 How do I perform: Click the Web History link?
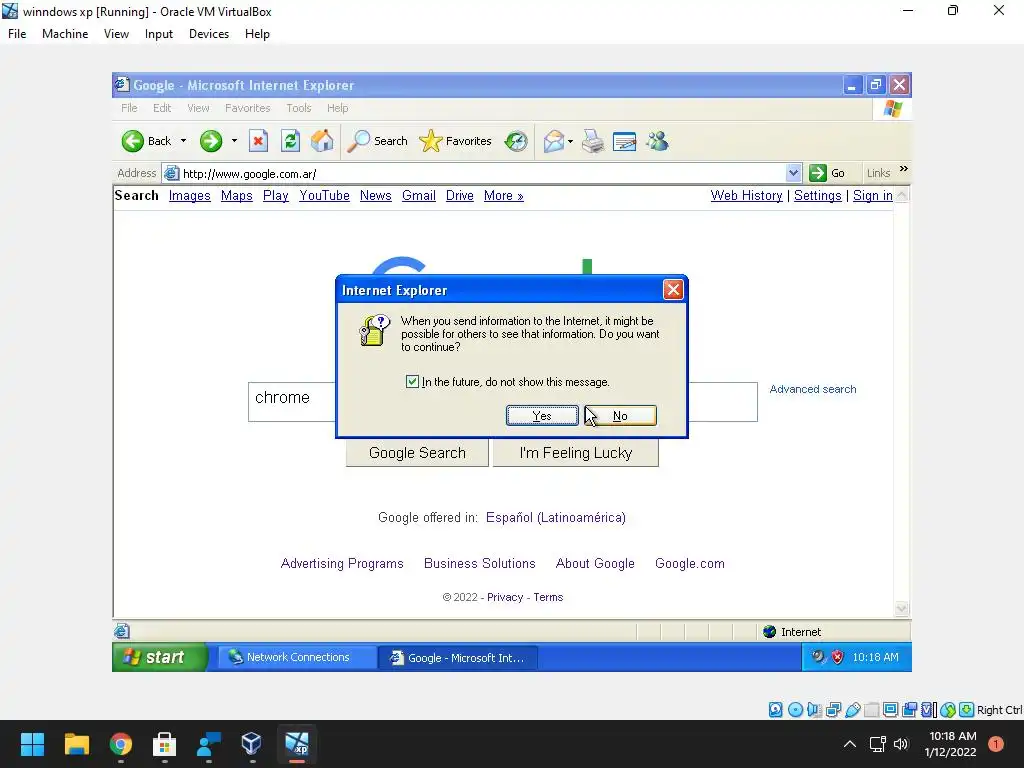click(746, 195)
